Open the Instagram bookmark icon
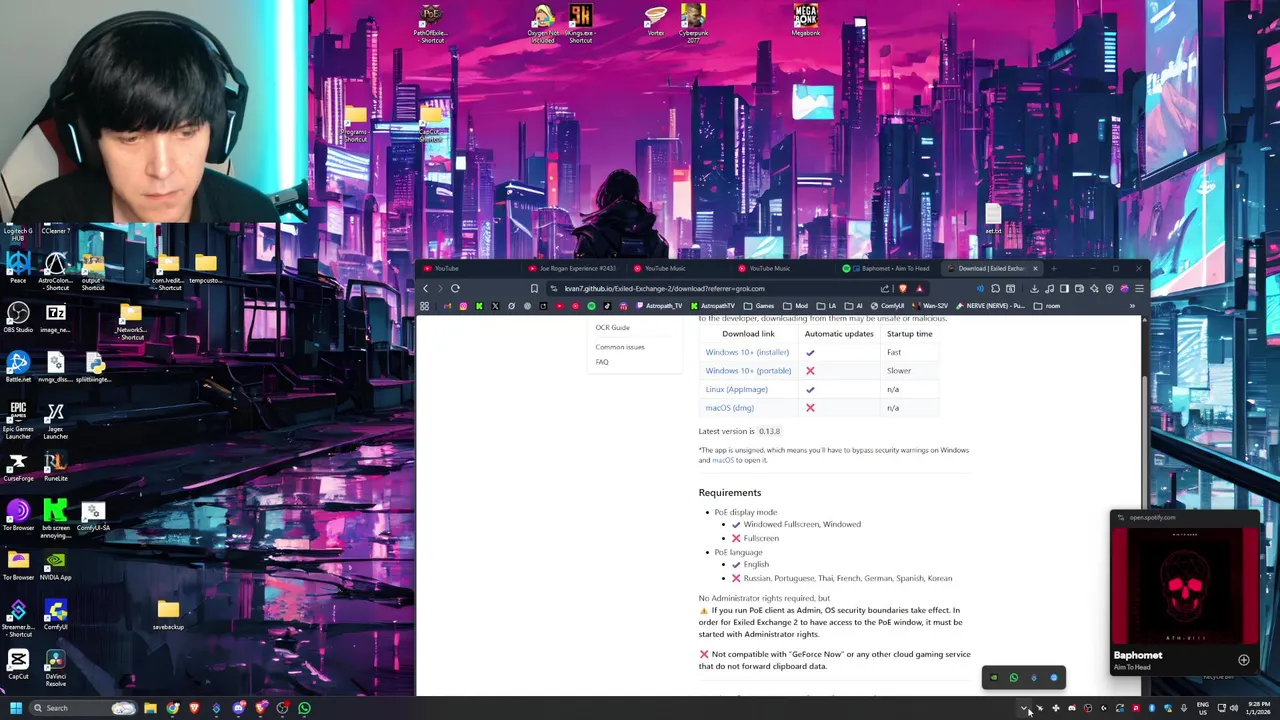Viewport: 1280px width, 720px height. [x=463, y=306]
